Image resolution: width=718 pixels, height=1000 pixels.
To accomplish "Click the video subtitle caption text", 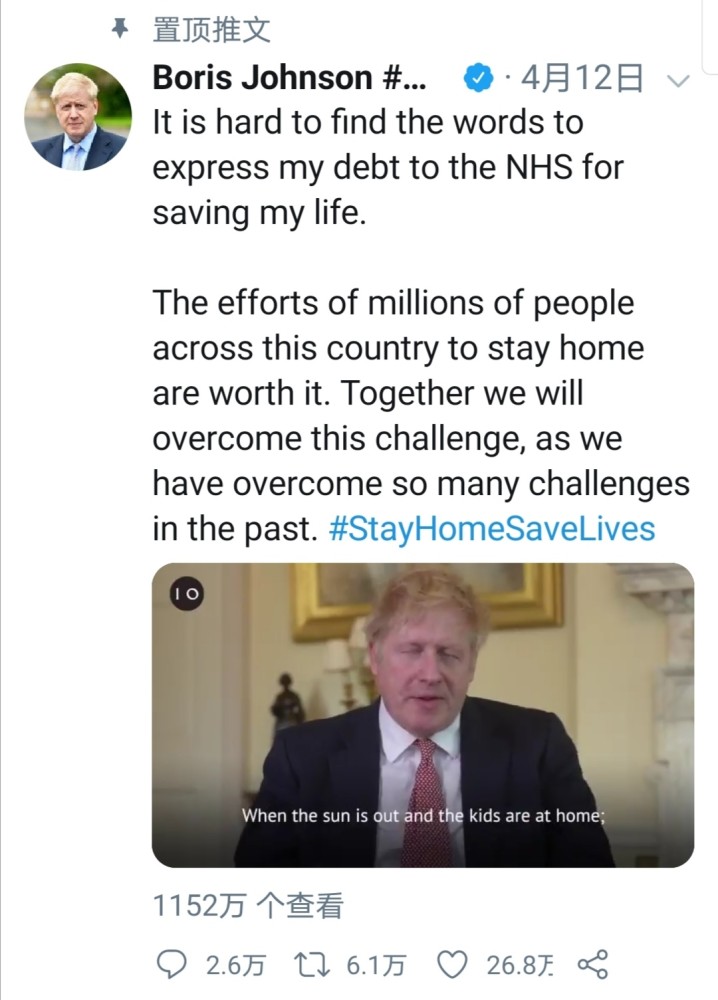I will [x=424, y=815].
